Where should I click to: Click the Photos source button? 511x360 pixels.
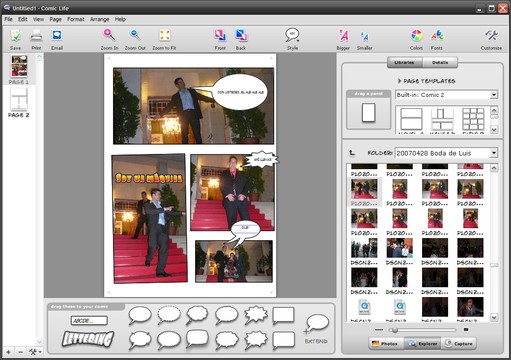pyautogui.click(x=386, y=343)
